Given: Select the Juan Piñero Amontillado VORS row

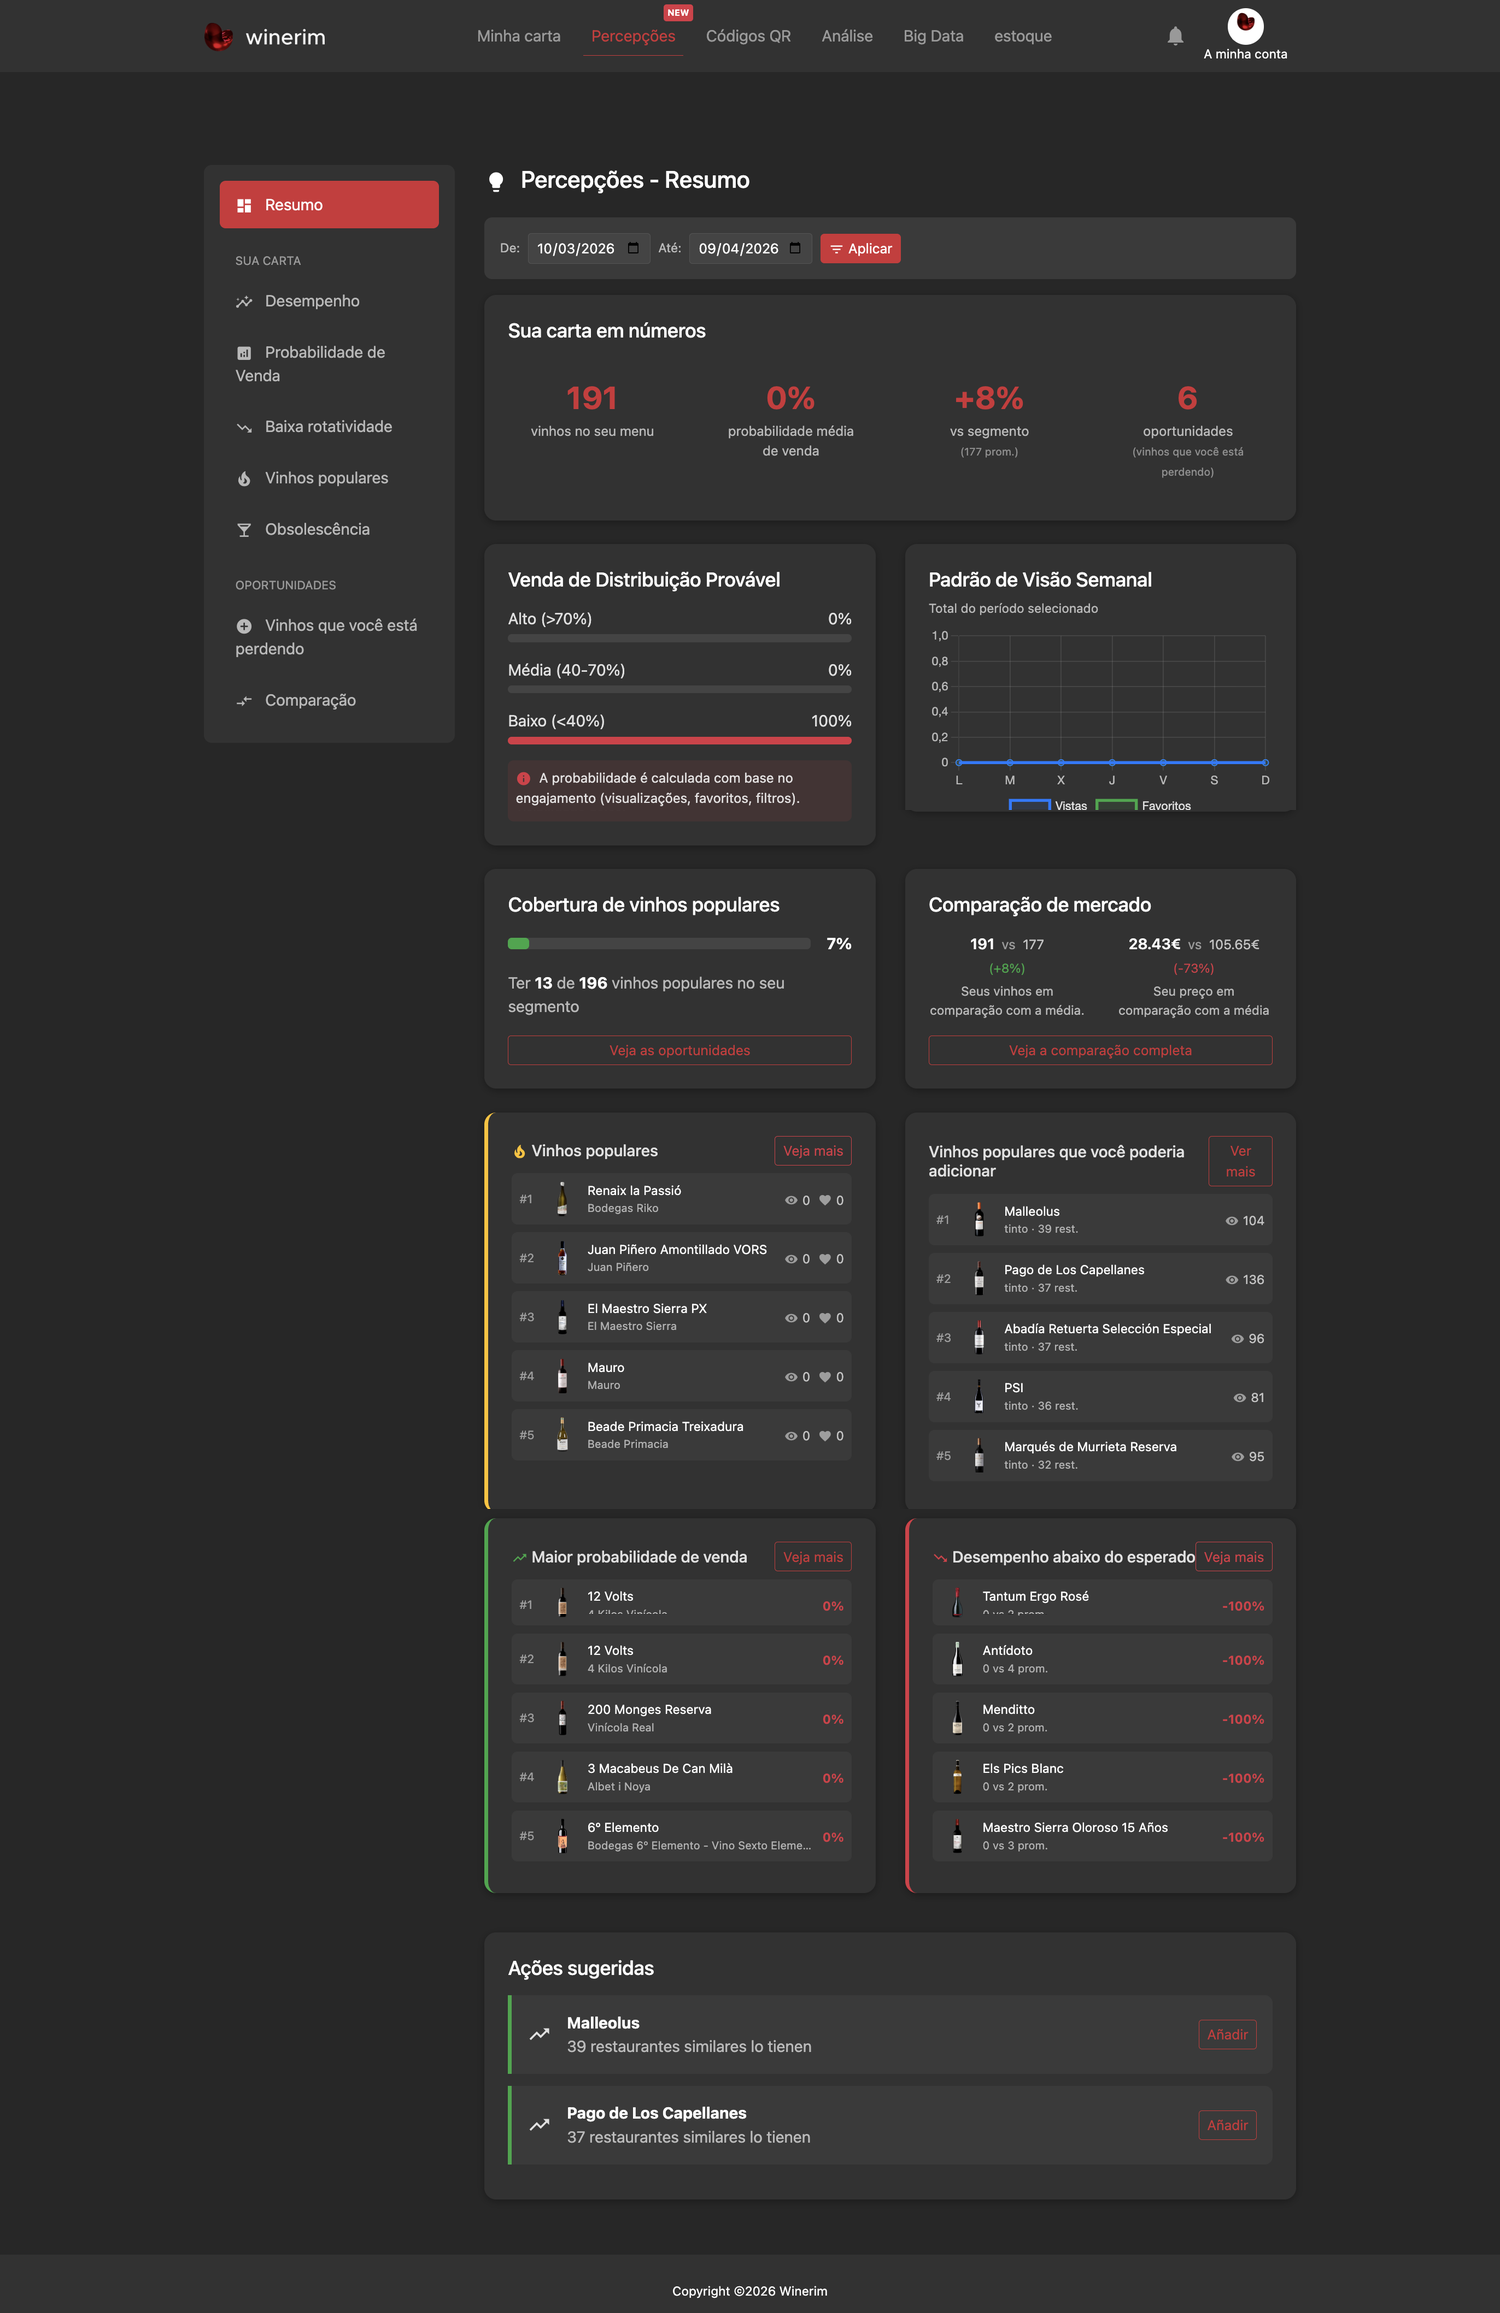Looking at the screenshot, I should (x=682, y=1259).
